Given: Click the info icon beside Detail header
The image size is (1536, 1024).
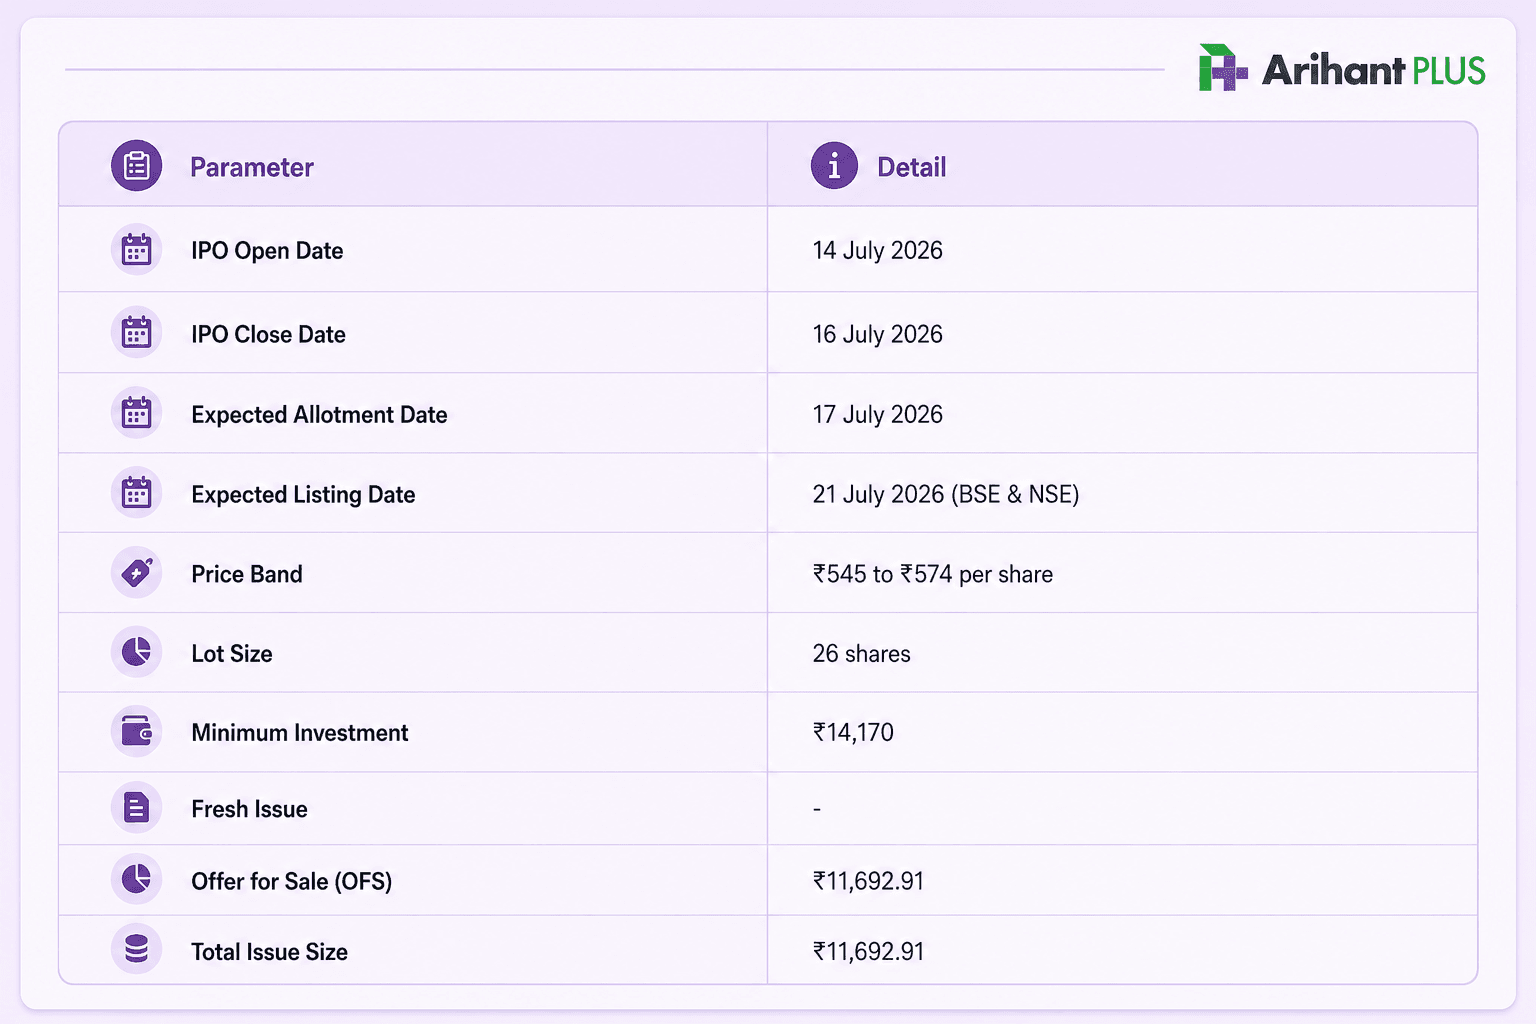Looking at the screenshot, I should point(834,166).
